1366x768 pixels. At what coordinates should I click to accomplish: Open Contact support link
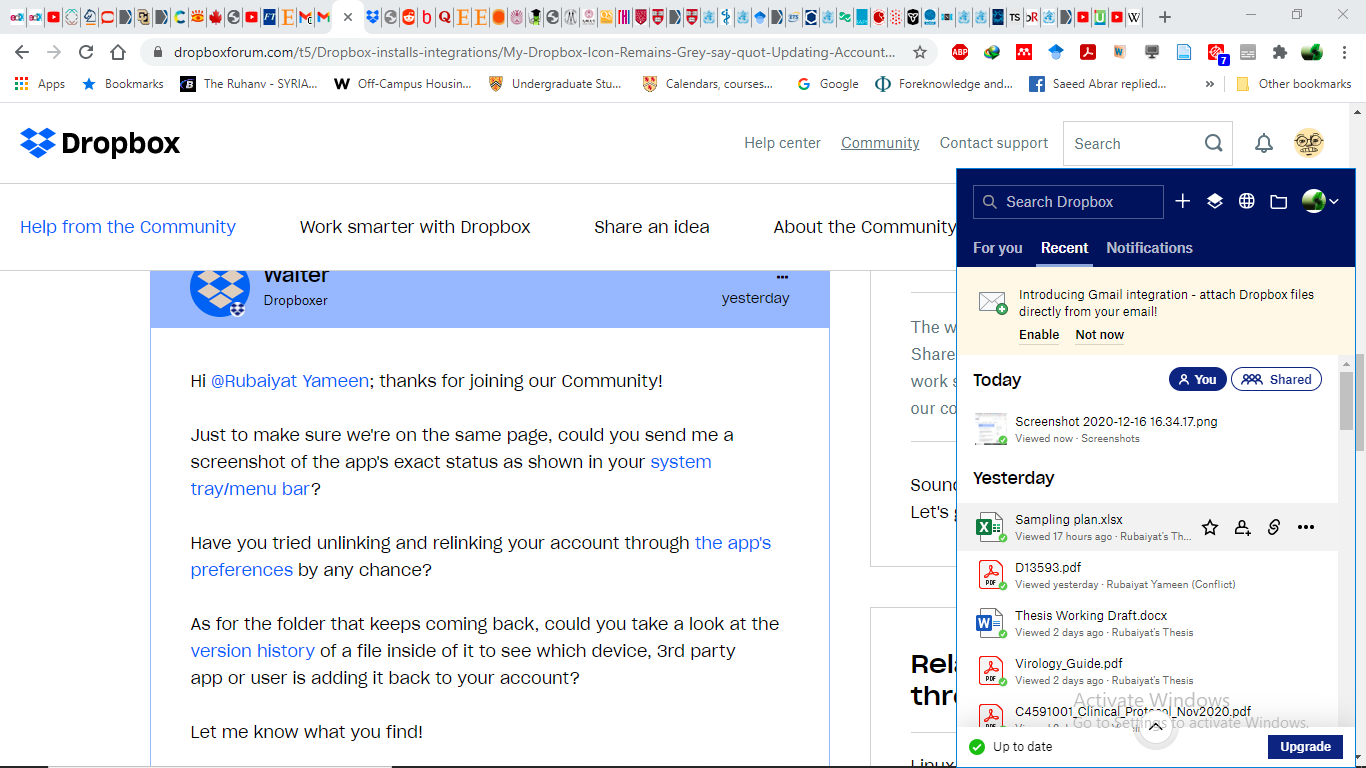[x=994, y=143]
